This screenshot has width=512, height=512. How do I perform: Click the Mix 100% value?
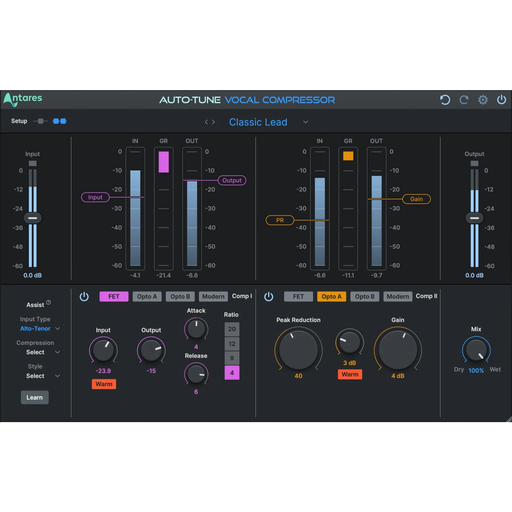476,370
